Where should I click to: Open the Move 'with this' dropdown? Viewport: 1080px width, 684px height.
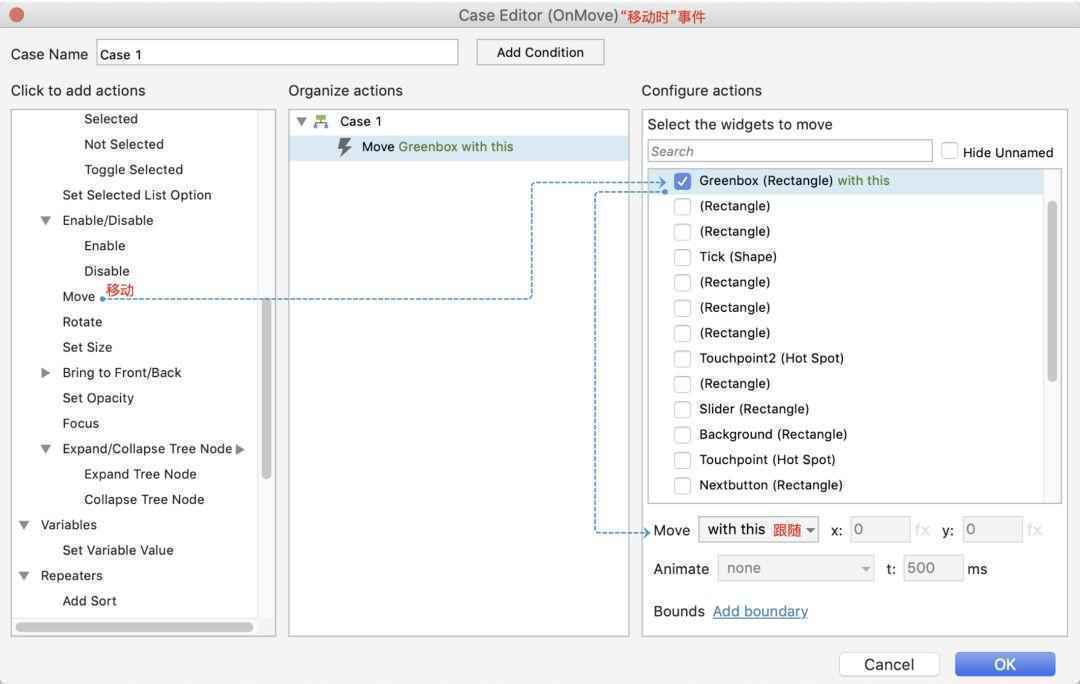pyautogui.click(x=758, y=530)
